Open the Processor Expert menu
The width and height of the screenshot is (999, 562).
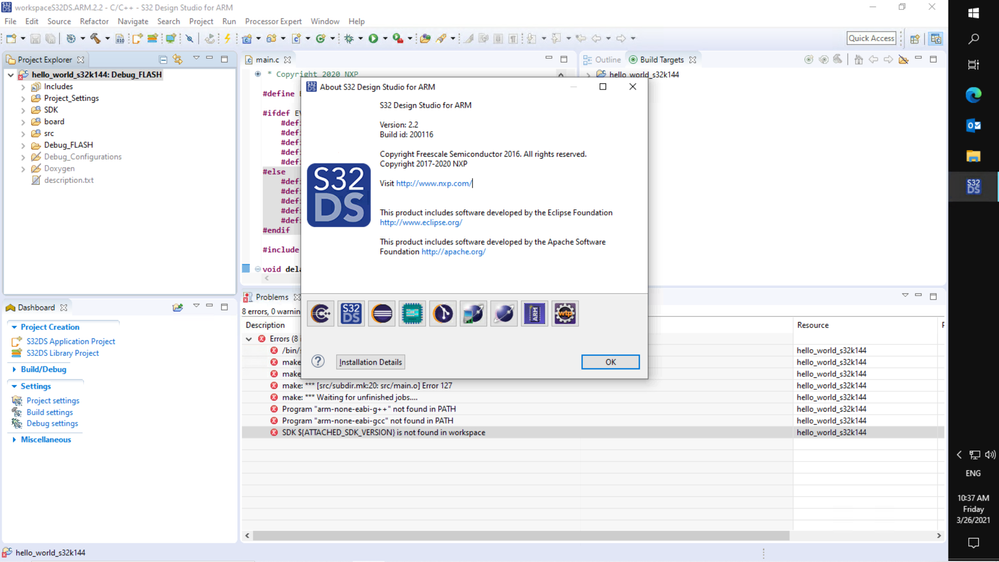(273, 21)
